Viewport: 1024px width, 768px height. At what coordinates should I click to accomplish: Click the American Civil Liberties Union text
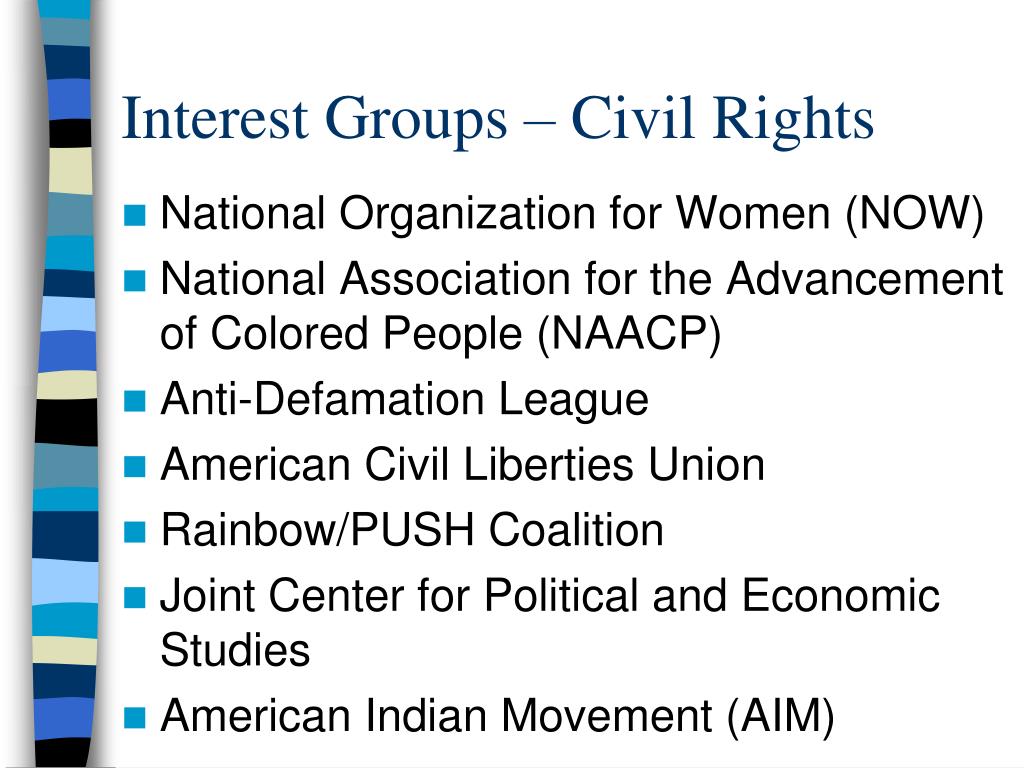pyautogui.click(x=462, y=464)
